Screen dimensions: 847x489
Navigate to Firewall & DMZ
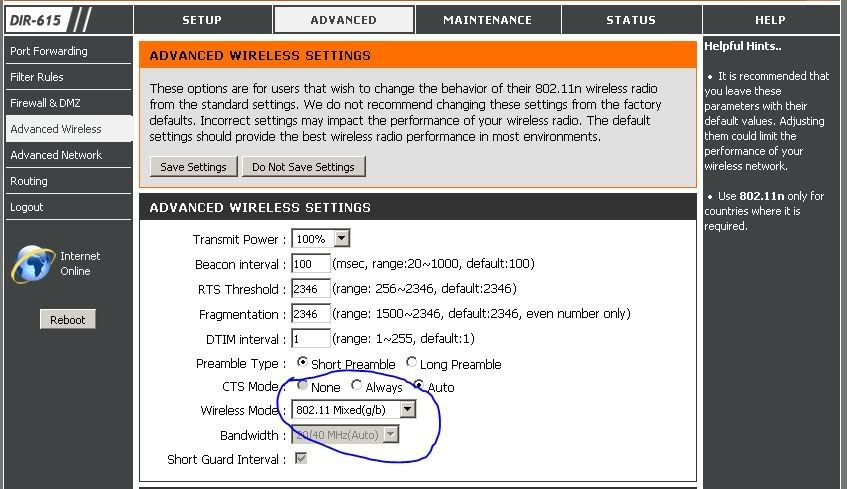pos(45,103)
